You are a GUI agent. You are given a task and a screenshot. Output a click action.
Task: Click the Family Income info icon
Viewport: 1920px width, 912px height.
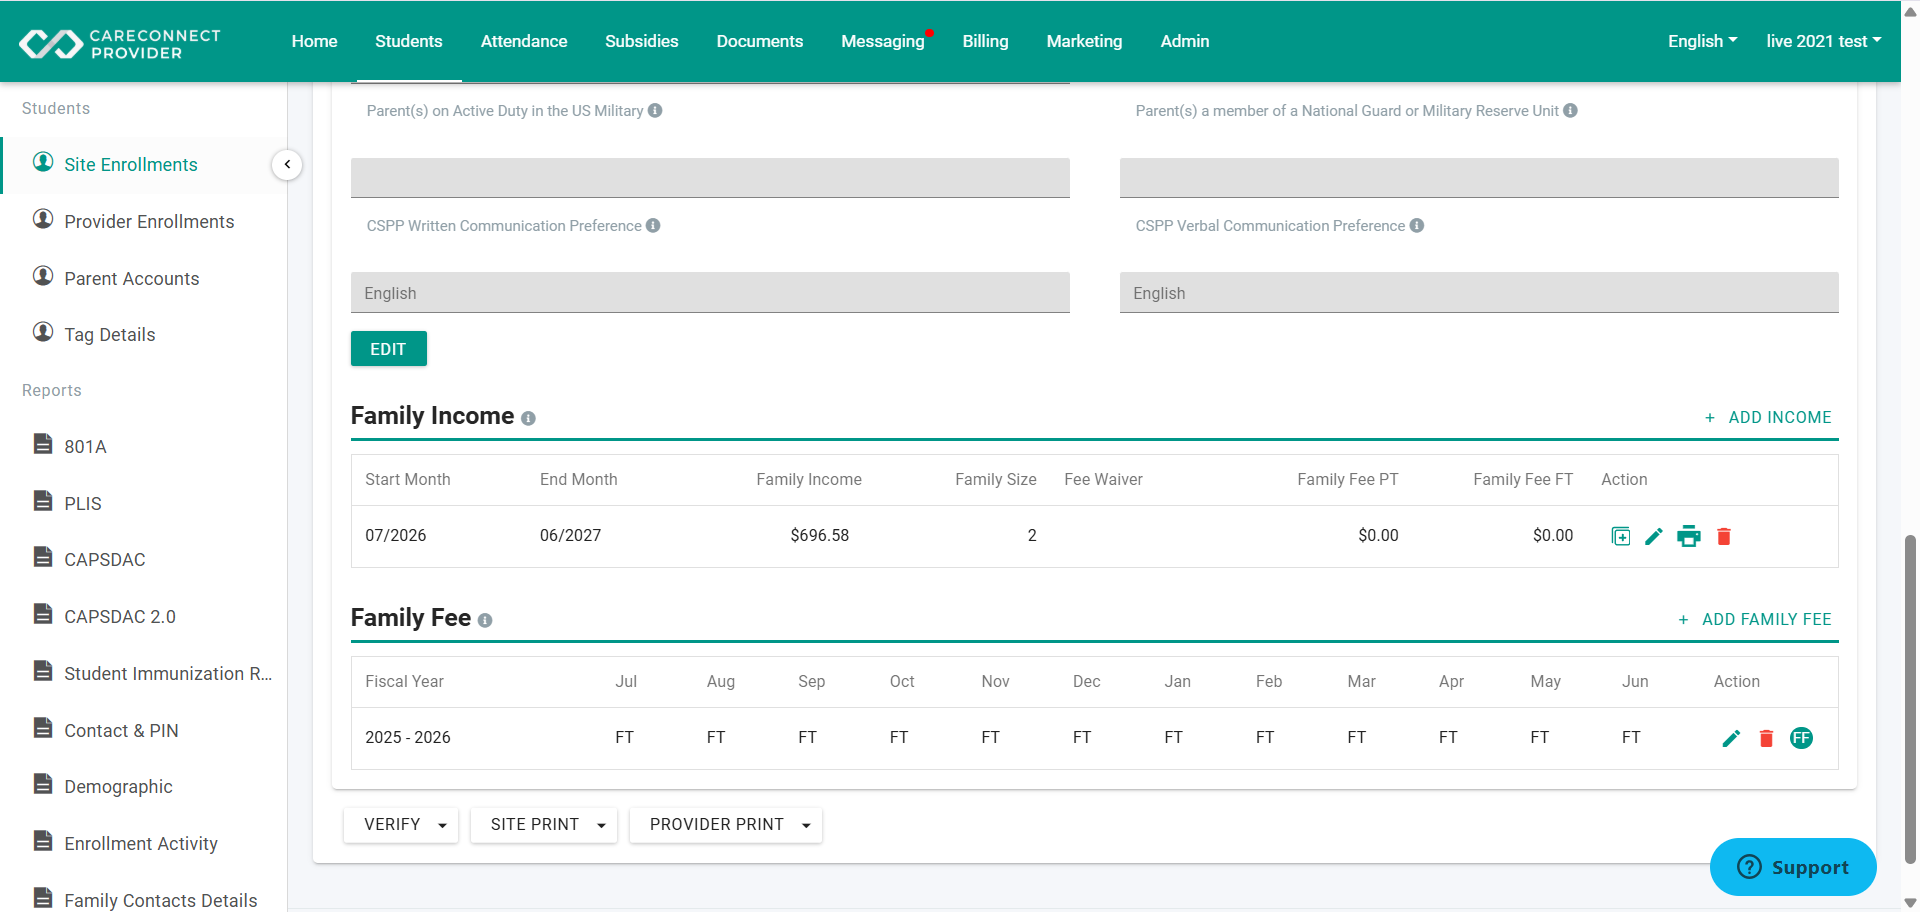coord(528,419)
